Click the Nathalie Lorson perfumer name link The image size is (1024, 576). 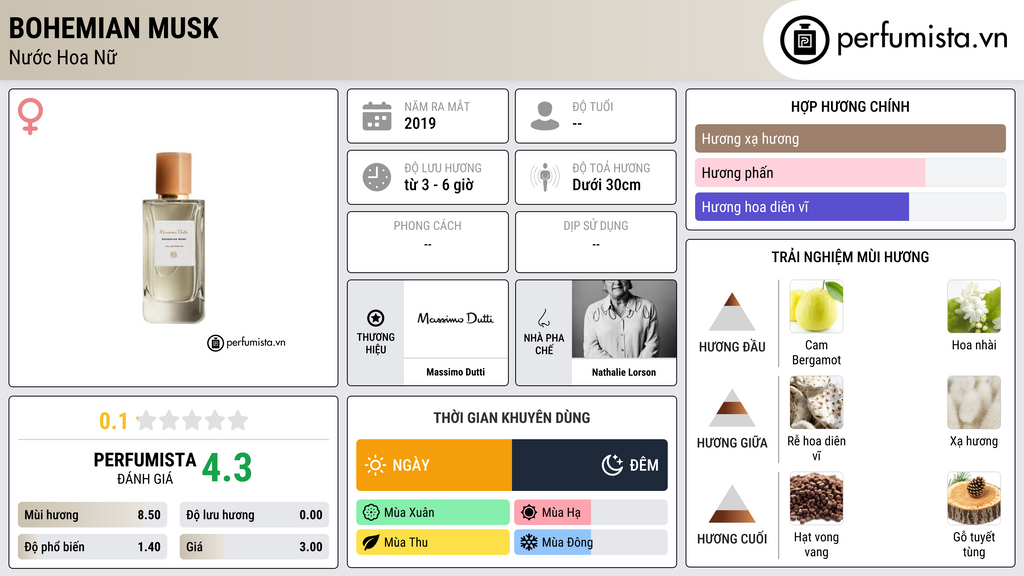[x=624, y=372]
